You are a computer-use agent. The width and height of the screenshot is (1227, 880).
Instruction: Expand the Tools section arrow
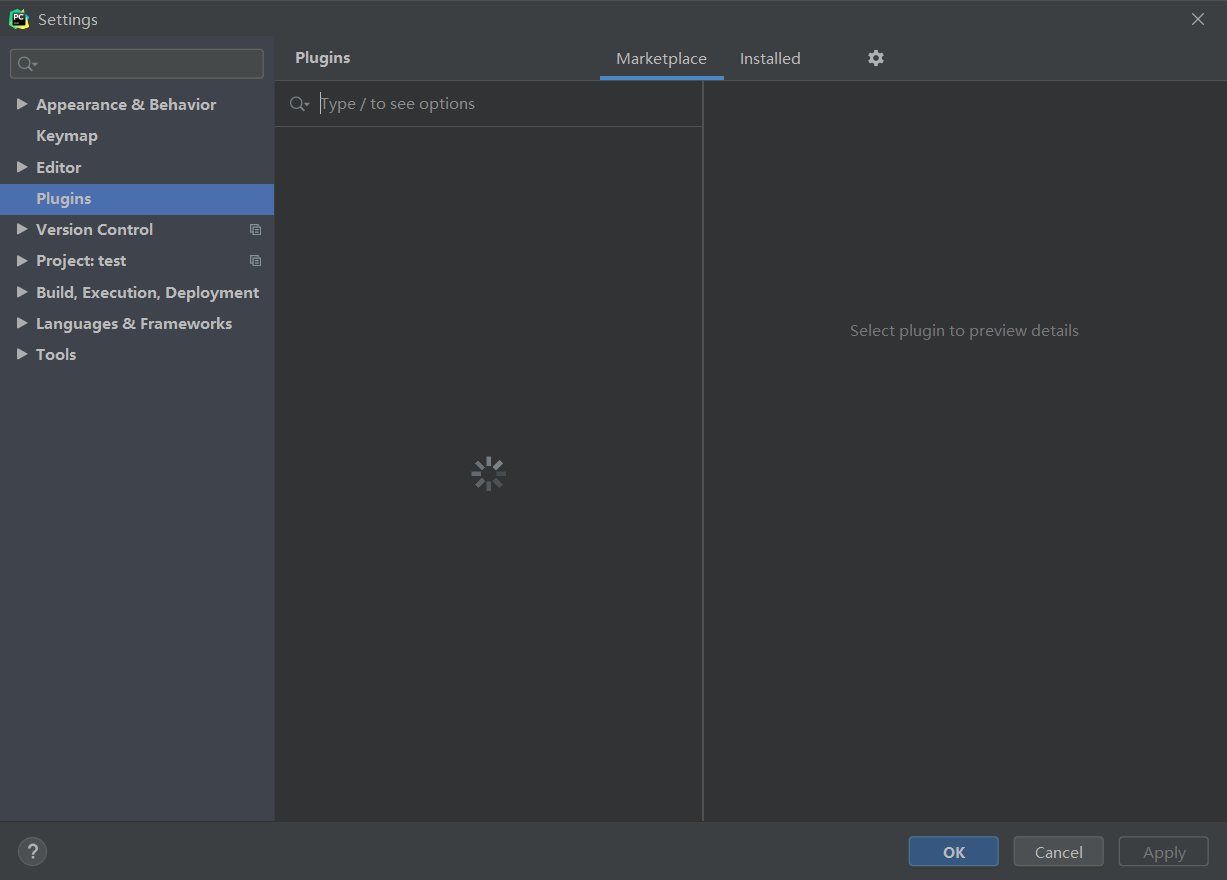22,354
